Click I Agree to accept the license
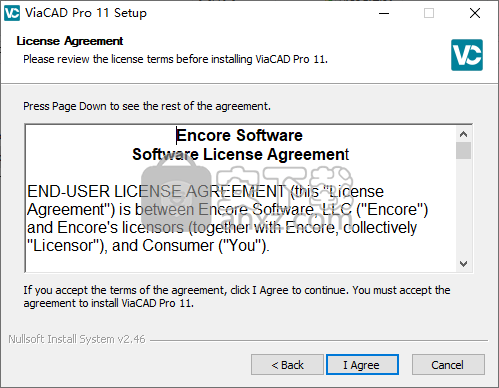Screen dimensions: 499x388 pyautogui.click(x=362, y=365)
